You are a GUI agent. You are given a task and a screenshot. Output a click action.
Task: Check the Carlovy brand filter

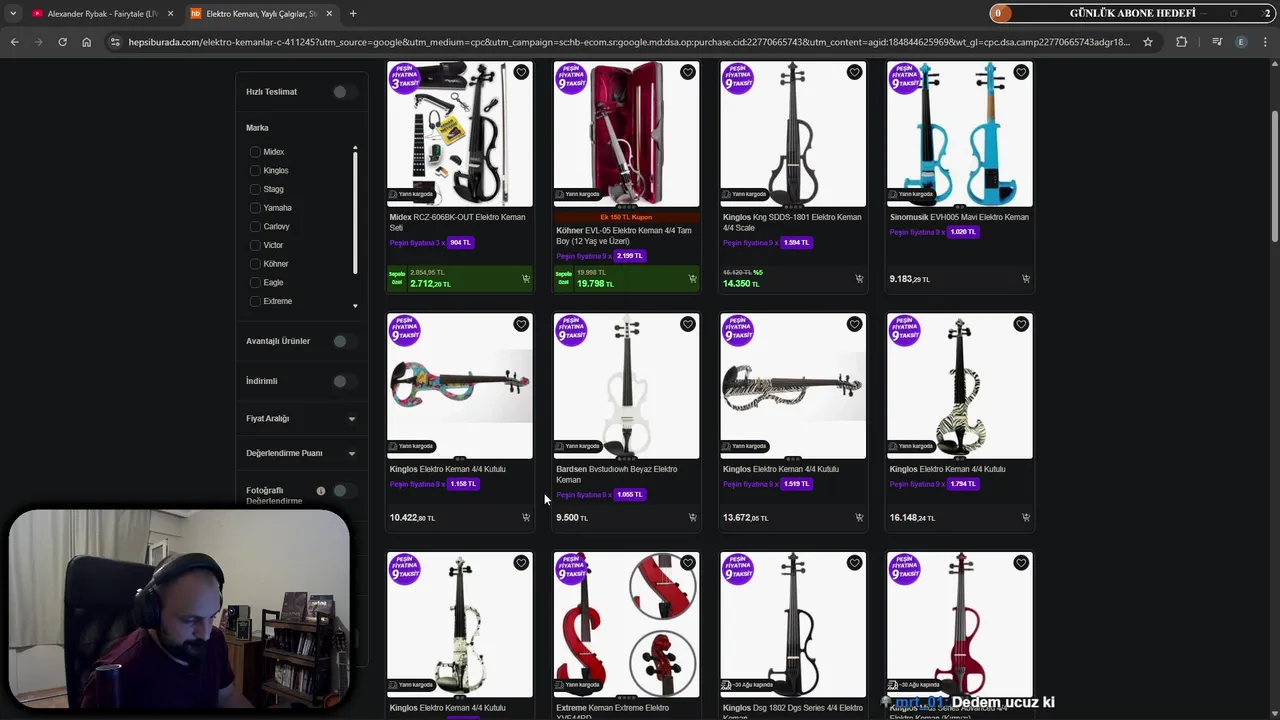255,227
